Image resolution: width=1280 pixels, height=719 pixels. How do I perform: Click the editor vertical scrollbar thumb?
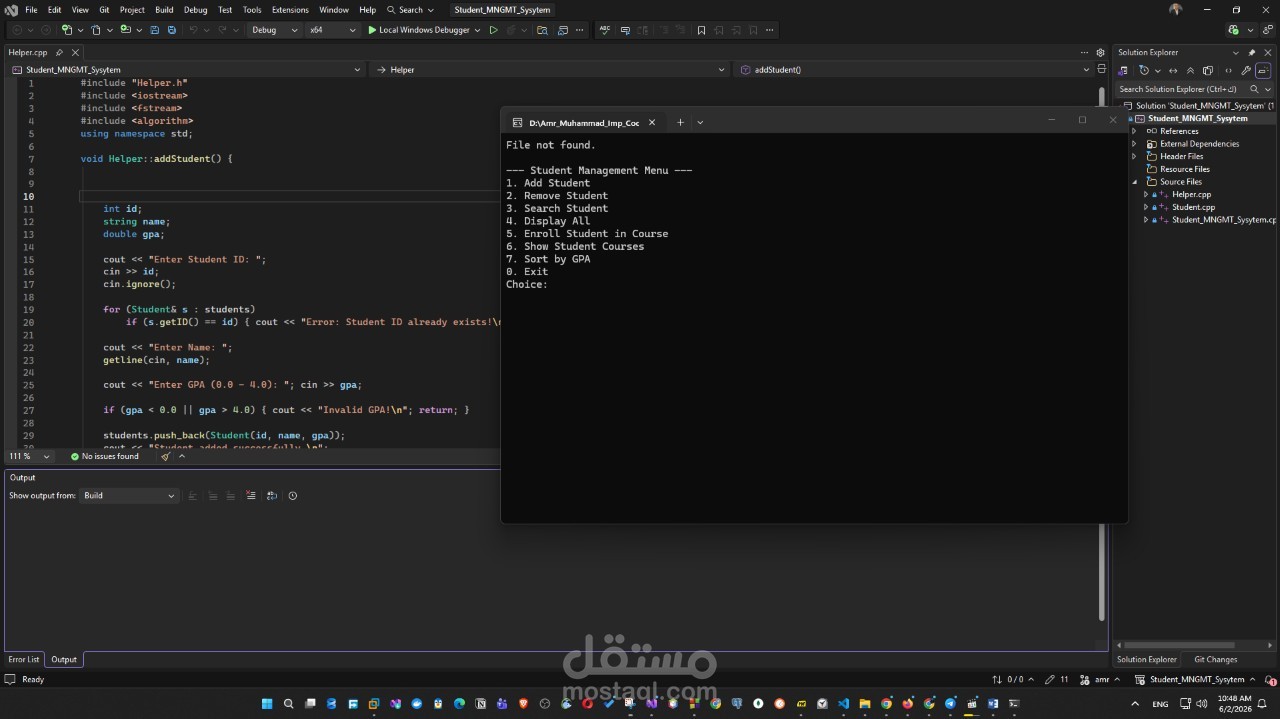tap(1103, 98)
